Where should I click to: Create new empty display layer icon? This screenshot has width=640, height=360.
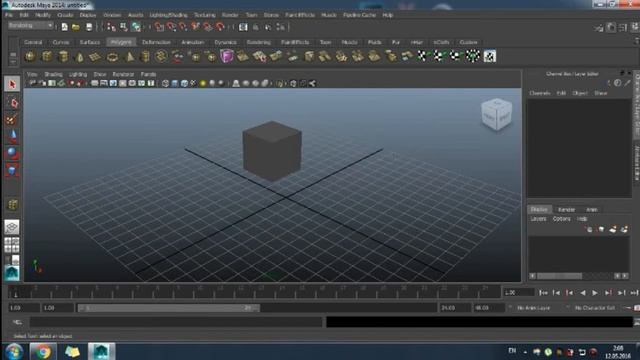point(612,230)
